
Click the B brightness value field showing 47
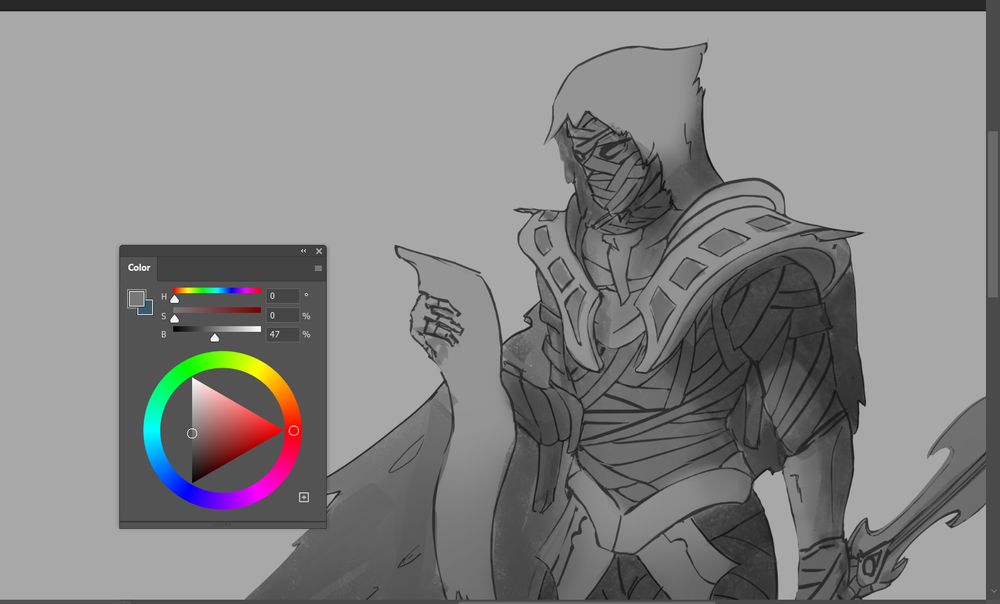[283, 334]
